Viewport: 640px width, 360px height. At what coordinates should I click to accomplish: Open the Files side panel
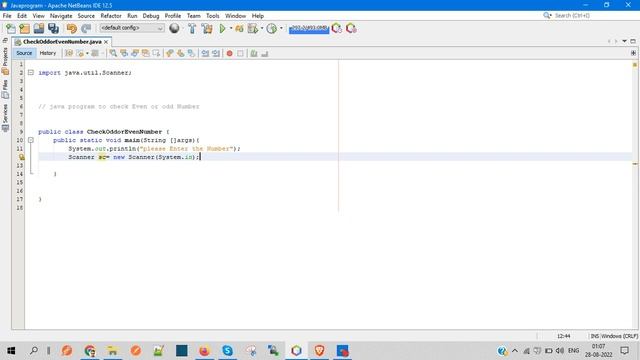tap(5, 89)
